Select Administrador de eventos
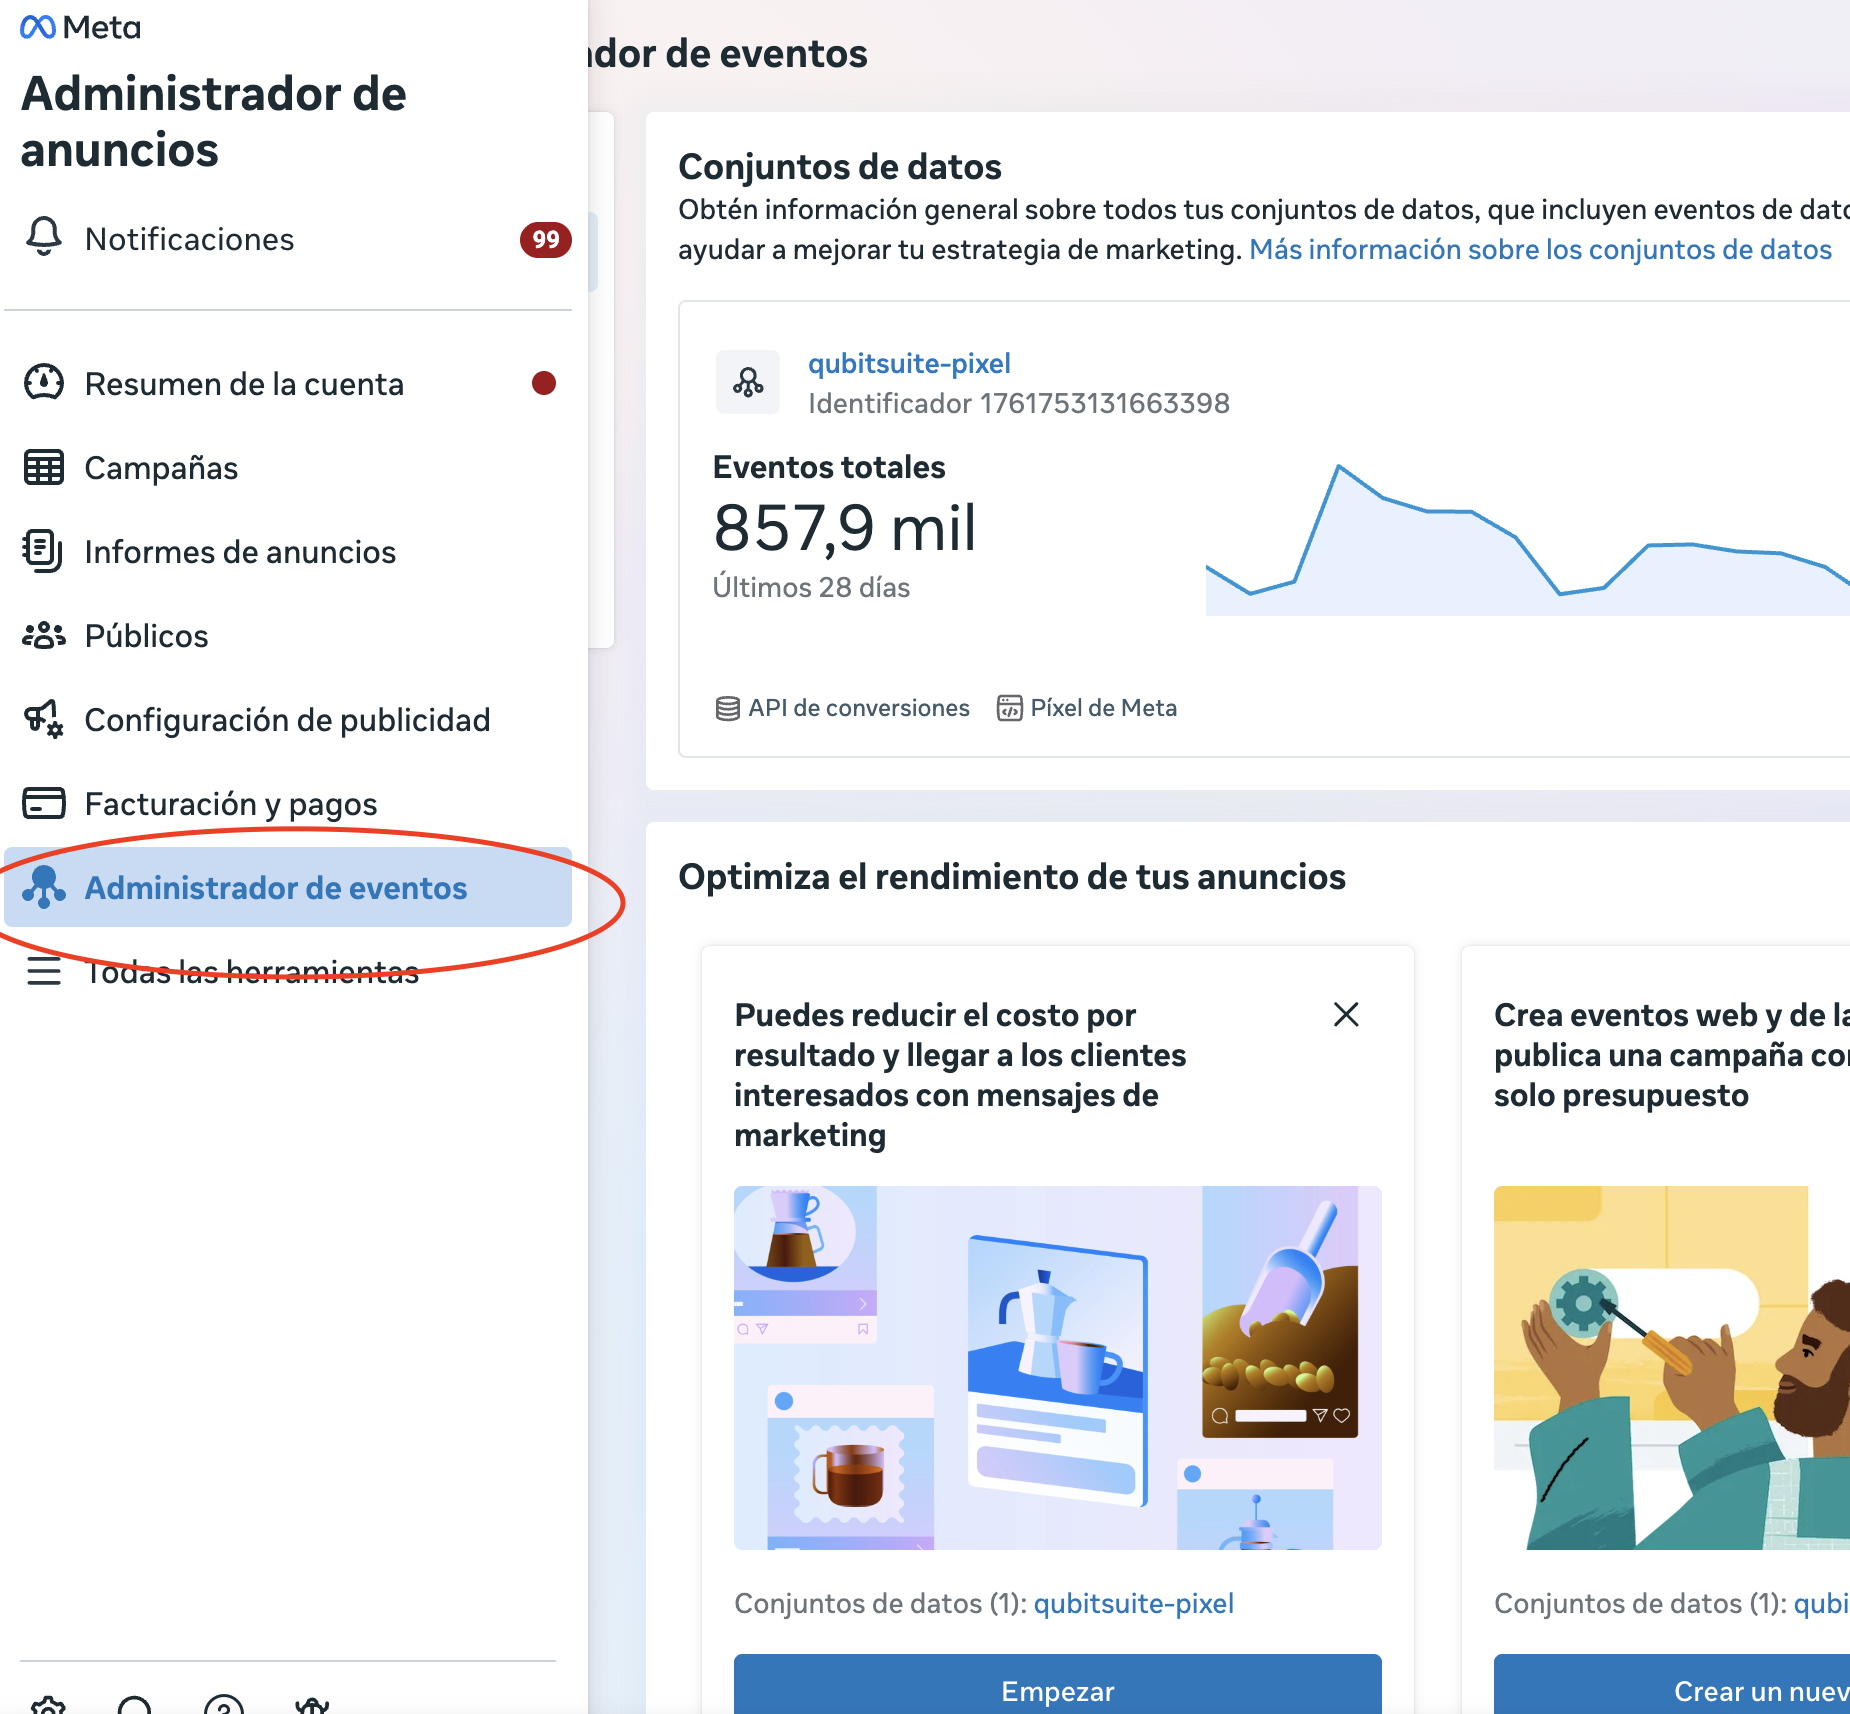The height and width of the screenshot is (1714, 1850). 288,887
